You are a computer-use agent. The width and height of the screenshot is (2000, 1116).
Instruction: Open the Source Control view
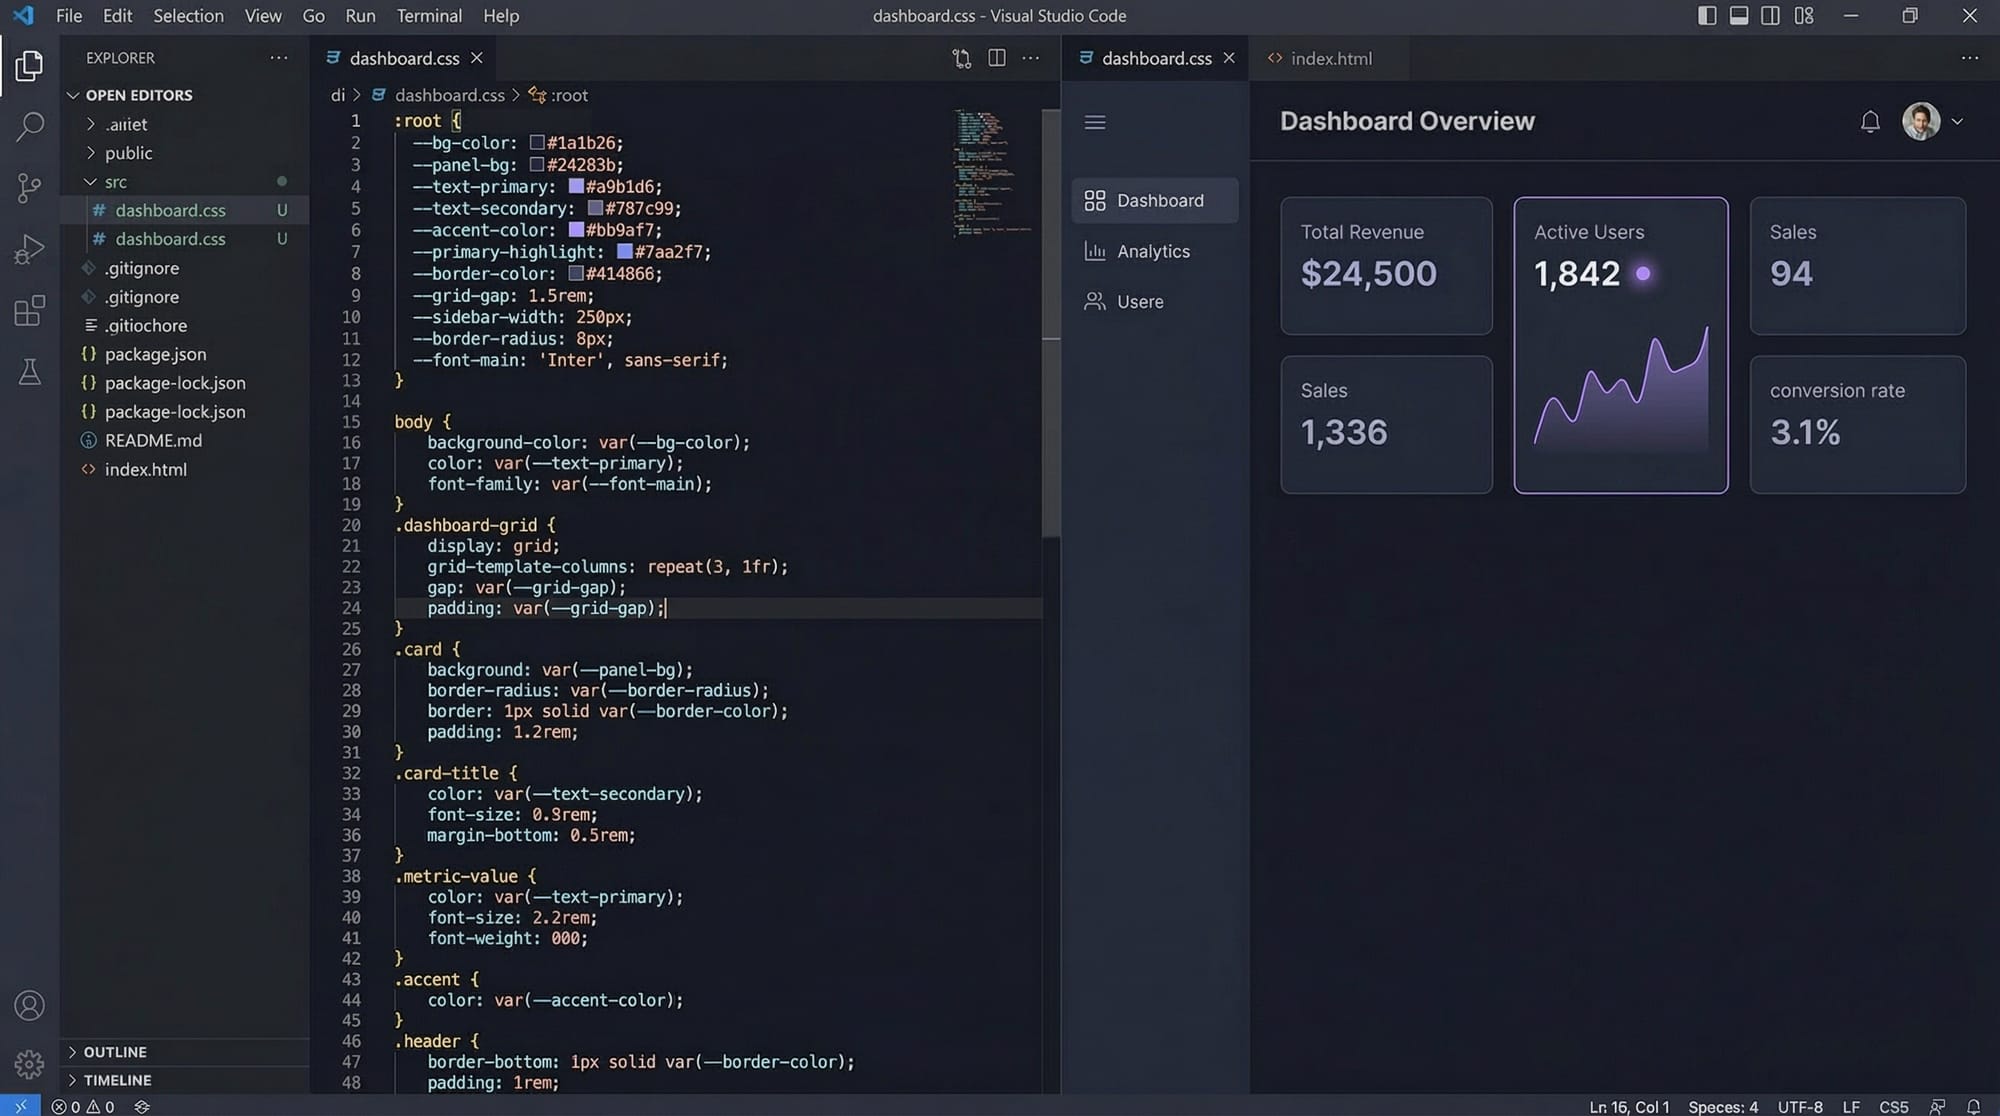click(30, 187)
